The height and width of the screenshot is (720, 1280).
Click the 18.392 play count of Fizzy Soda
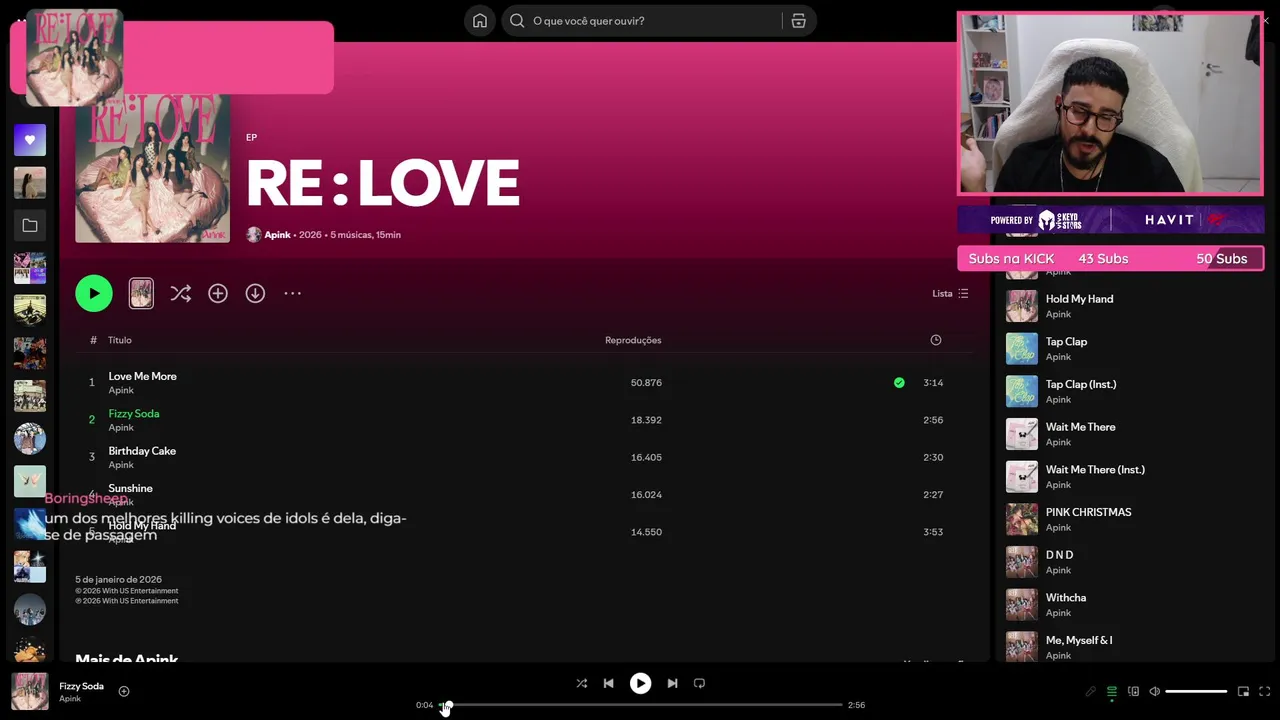point(646,420)
